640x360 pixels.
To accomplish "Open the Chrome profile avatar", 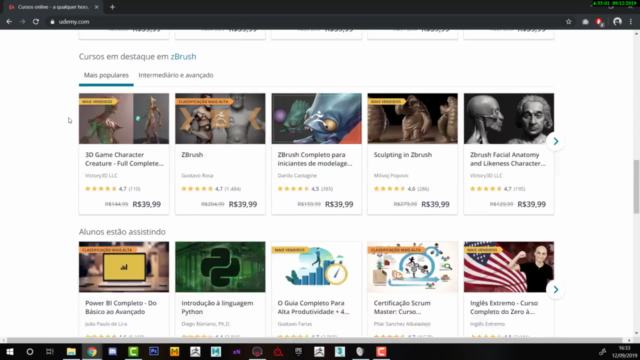I will tap(617, 22).
